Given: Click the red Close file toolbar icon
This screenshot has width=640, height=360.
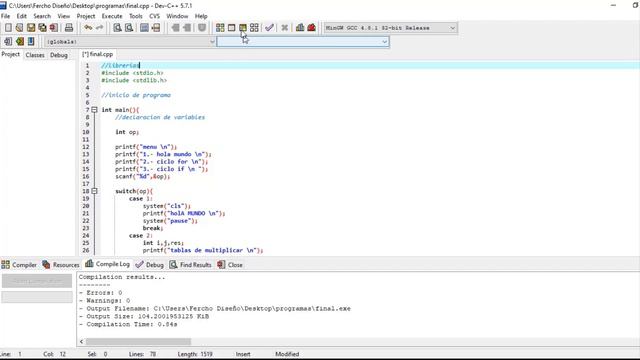Looking at the screenshot, I should tap(53, 28).
